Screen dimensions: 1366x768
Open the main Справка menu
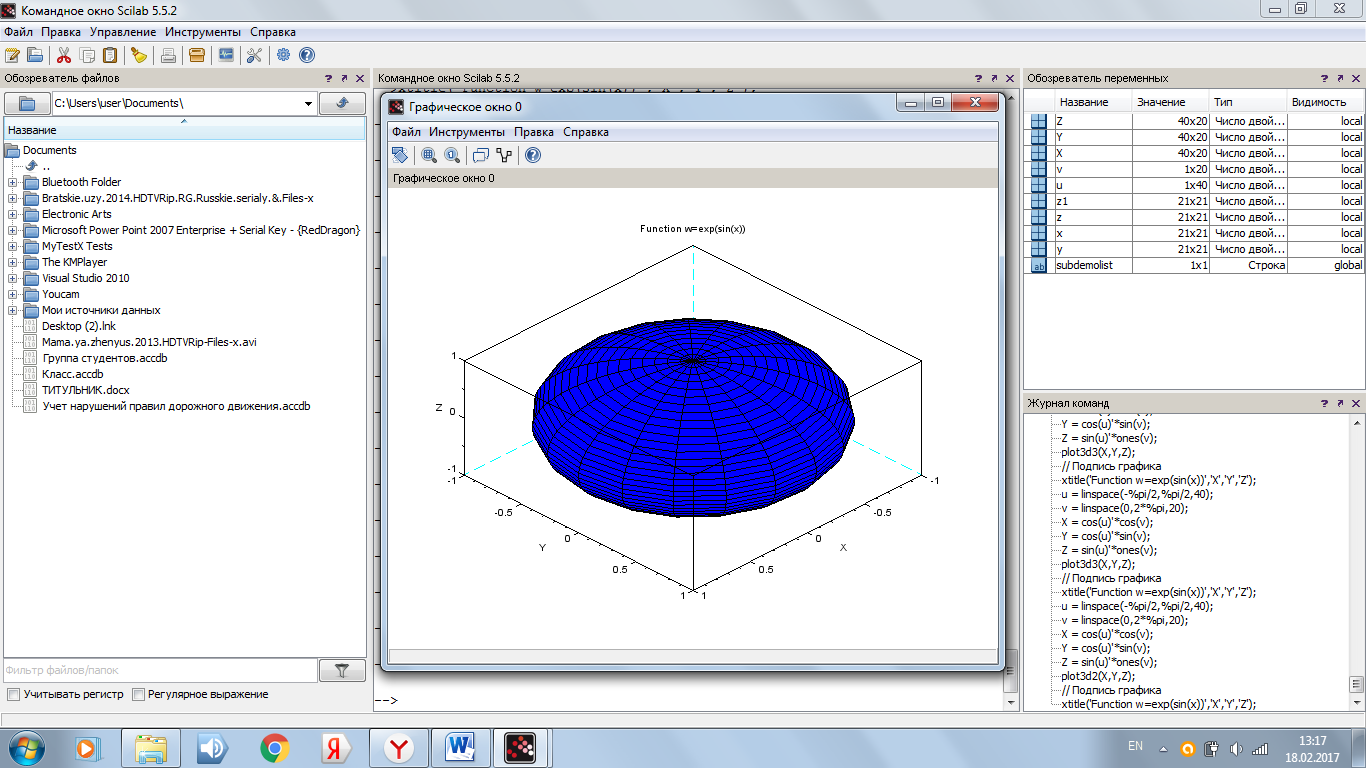pos(273,32)
